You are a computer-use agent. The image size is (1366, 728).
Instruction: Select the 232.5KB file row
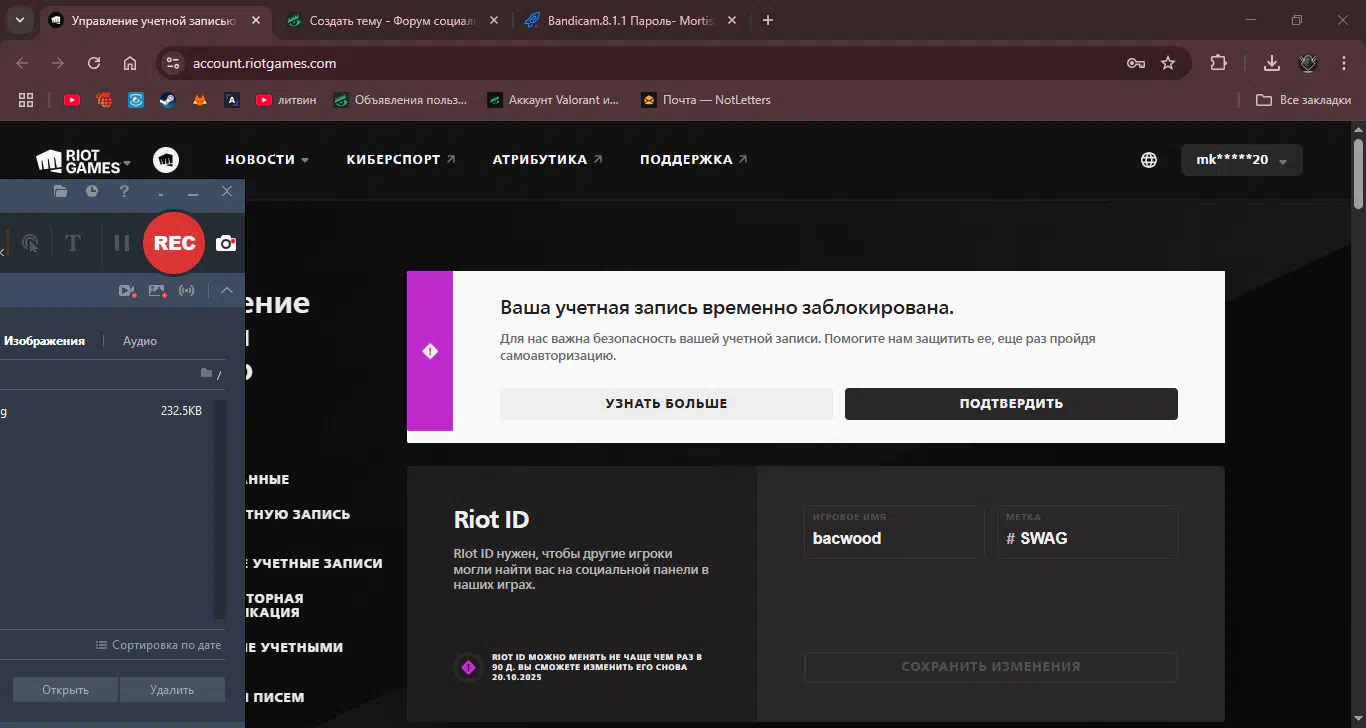(107, 411)
